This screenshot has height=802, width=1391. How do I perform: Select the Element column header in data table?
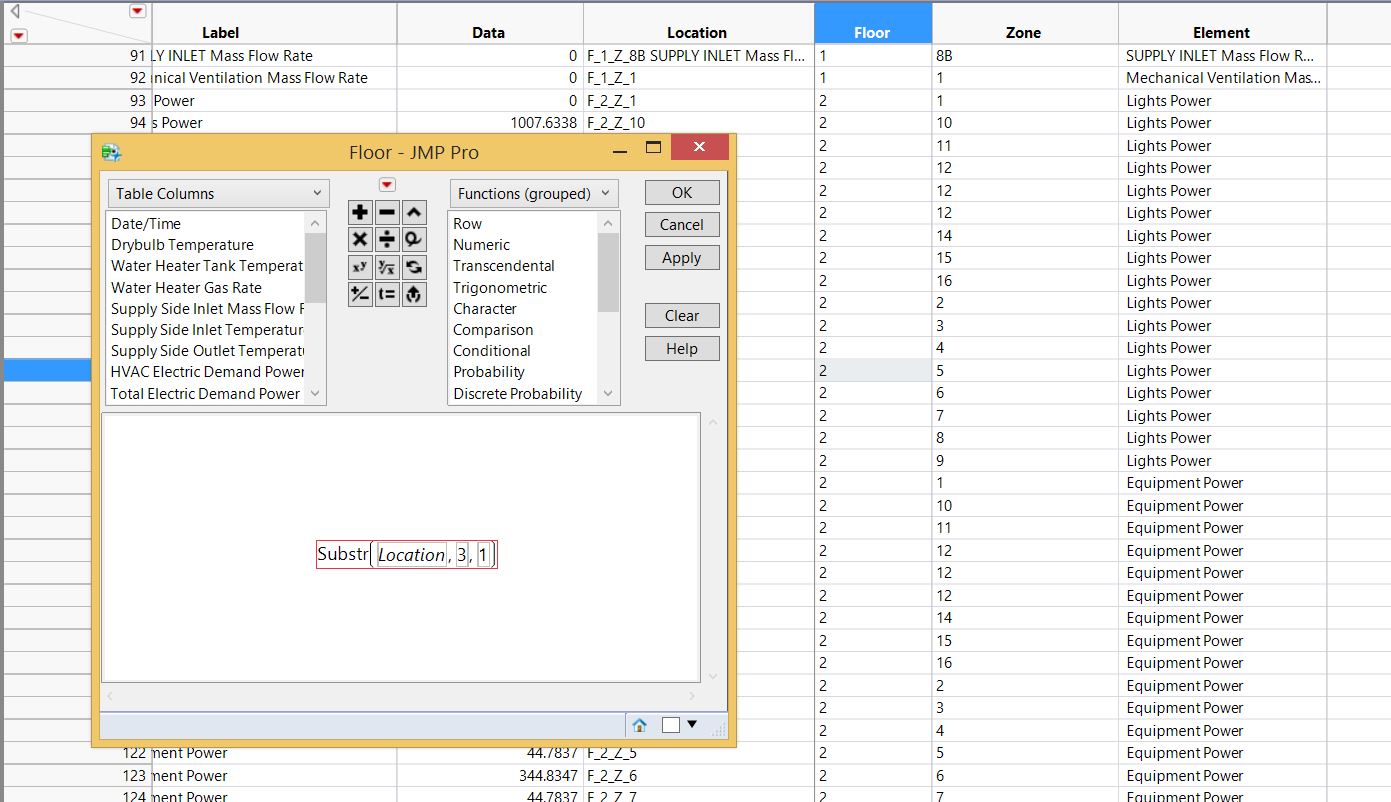coord(1221,23)
